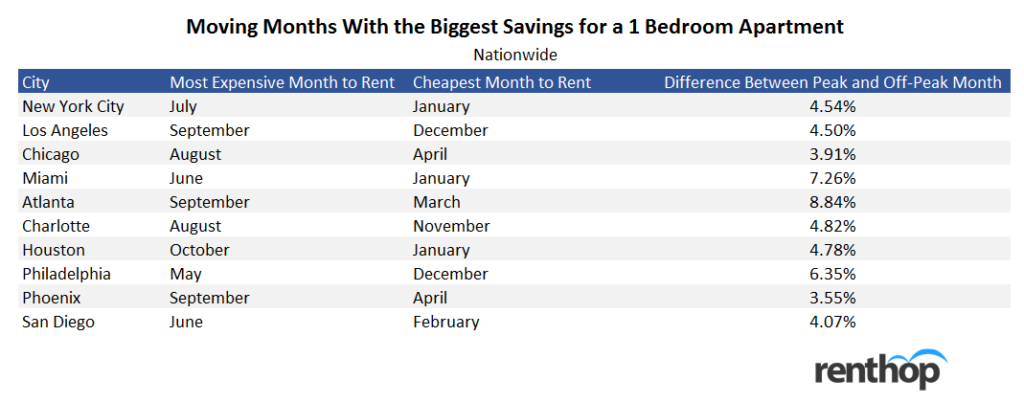
Task: Click the Nationwide subtitle
Action: pyautogui.click(x=515, y=54)
